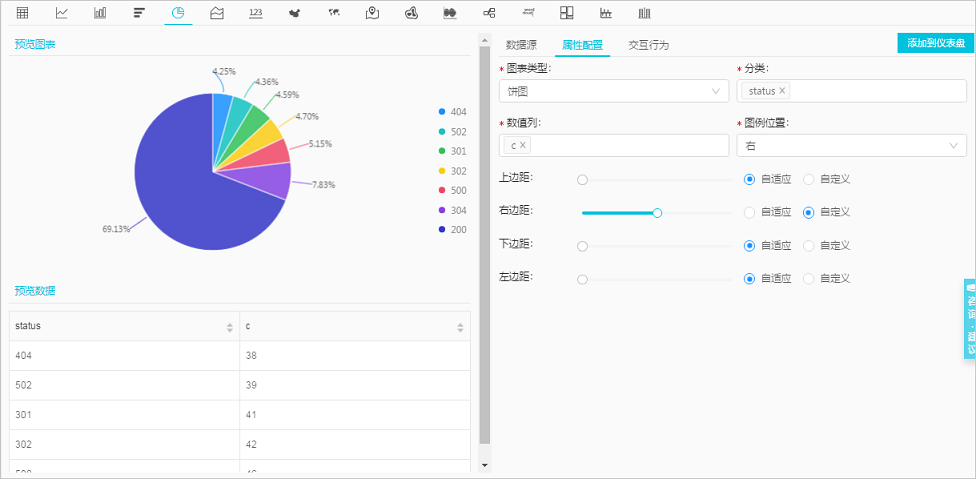
Task: Click the 左边距 slider handle
Action: pyautogui.click(x=583, y=279)
